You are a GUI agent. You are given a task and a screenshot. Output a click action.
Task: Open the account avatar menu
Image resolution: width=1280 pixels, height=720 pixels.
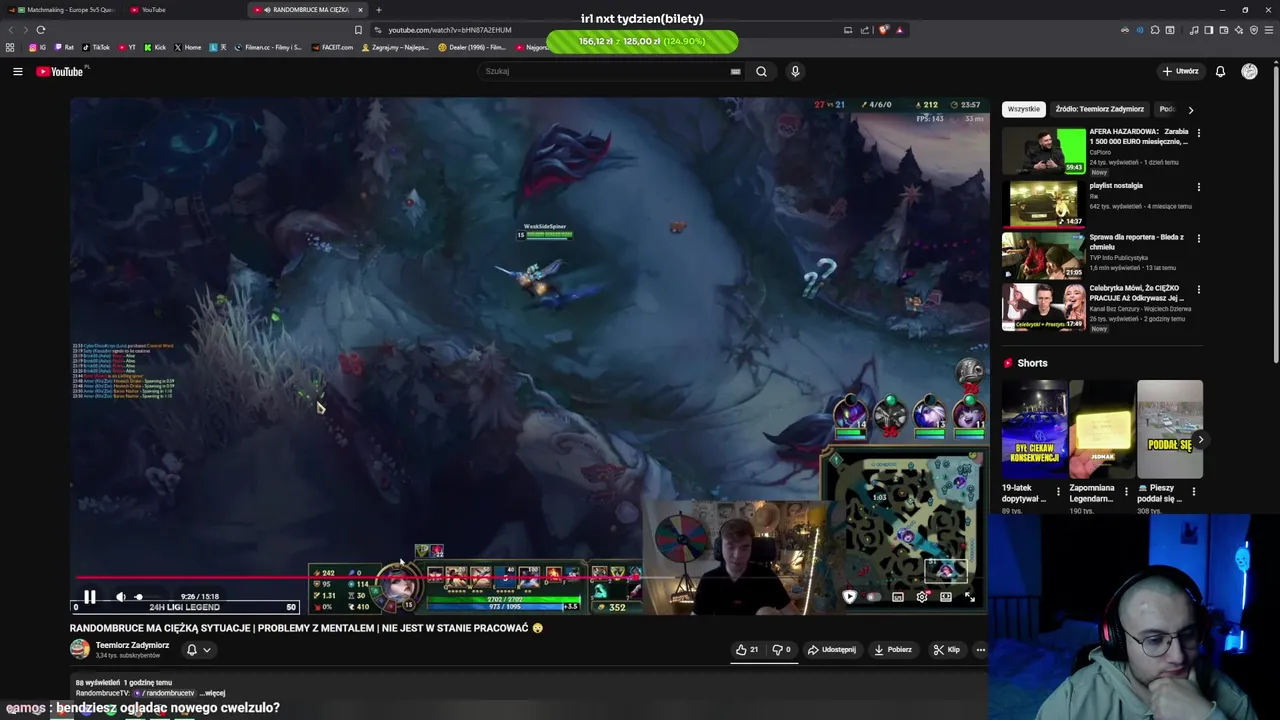1249,71
